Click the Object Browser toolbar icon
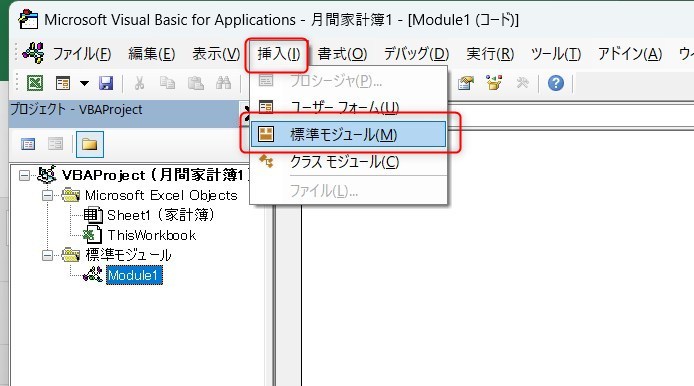 click(494, 83)
